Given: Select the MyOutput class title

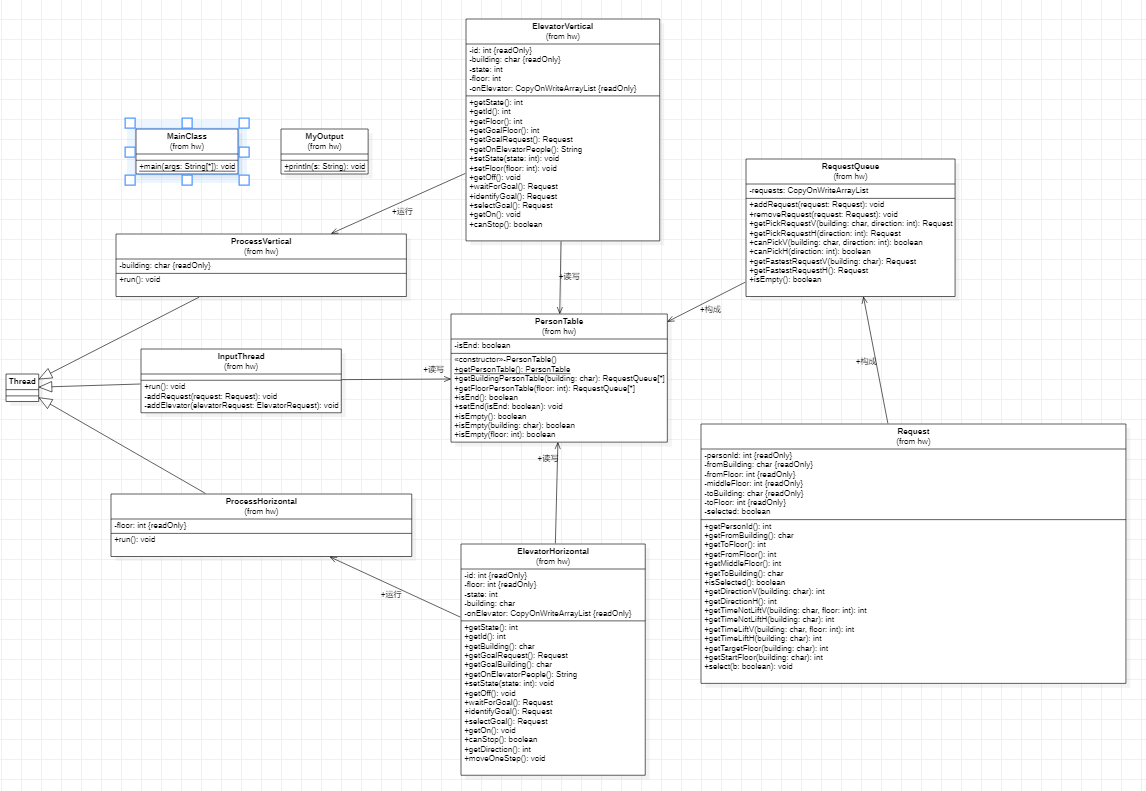Looking at the screenshot, I should coord(325,136).
